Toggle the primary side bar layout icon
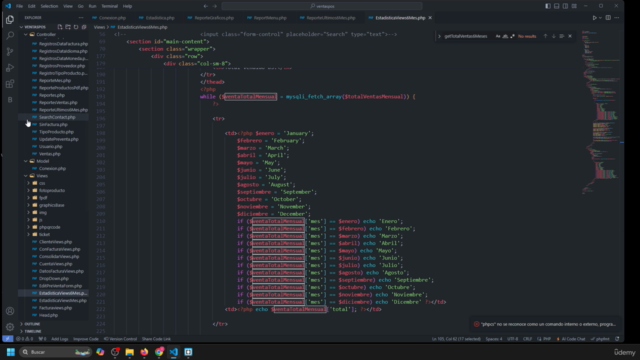 548,6
